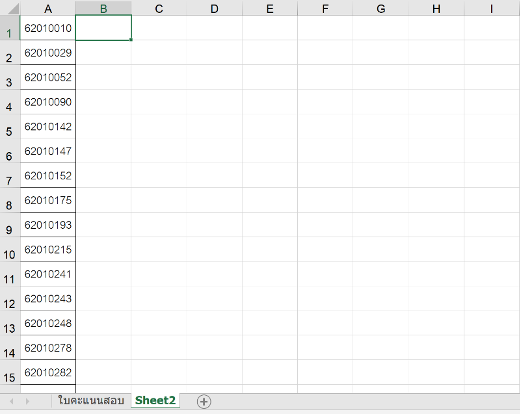Select column A header
Image resolution: width=520 pixels, height=414 pixels.
48,8
